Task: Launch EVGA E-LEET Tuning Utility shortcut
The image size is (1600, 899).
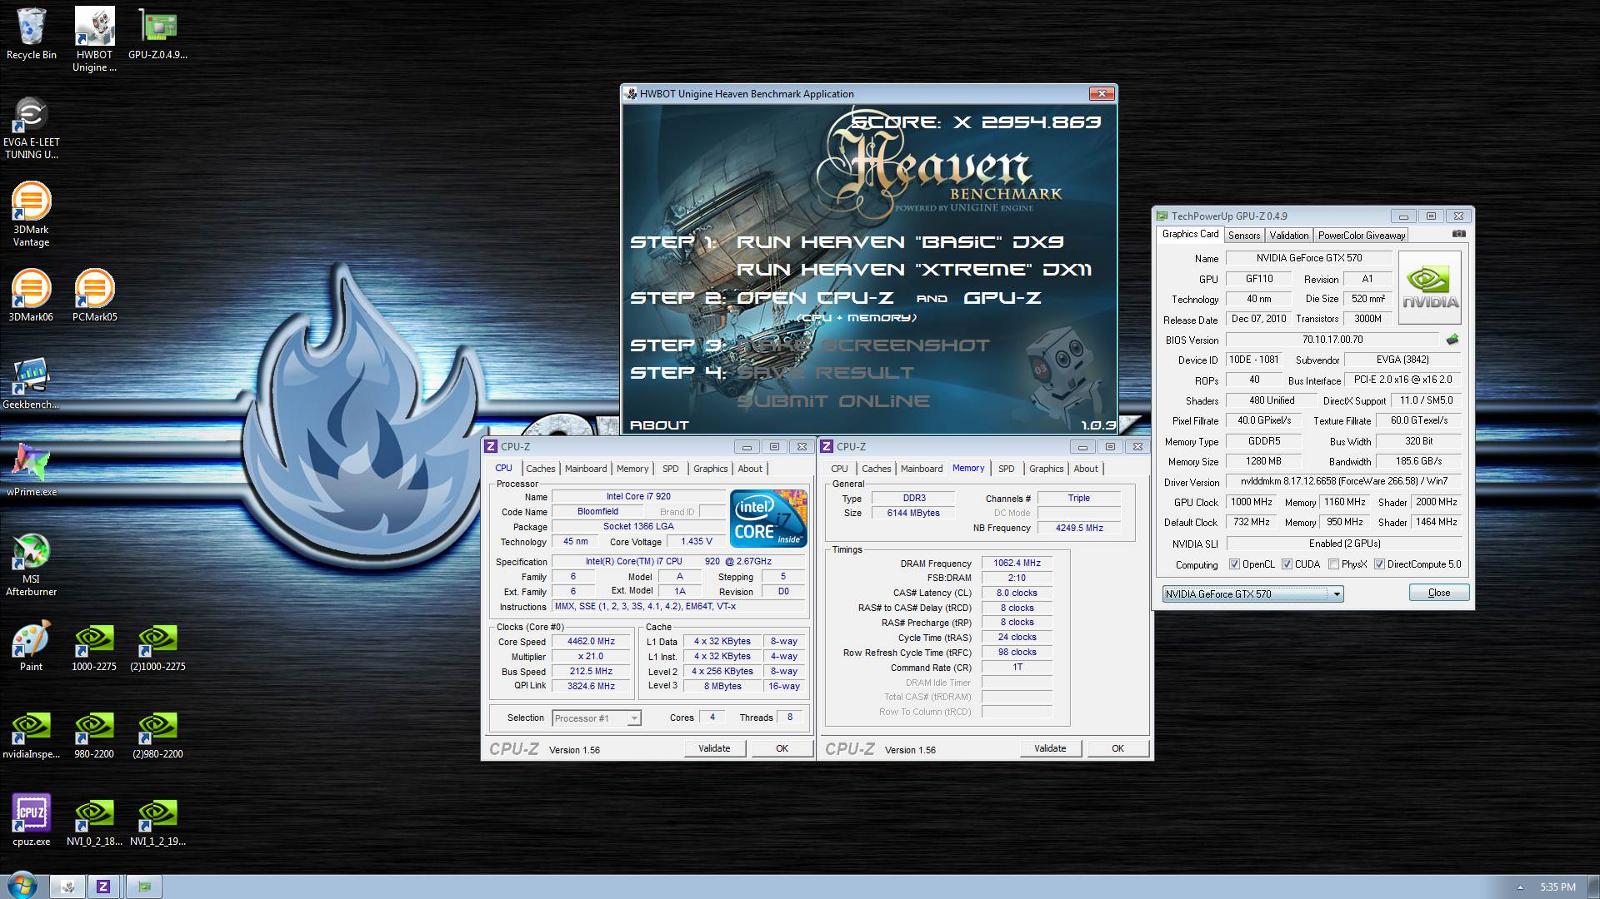Action: click(31, 128)
